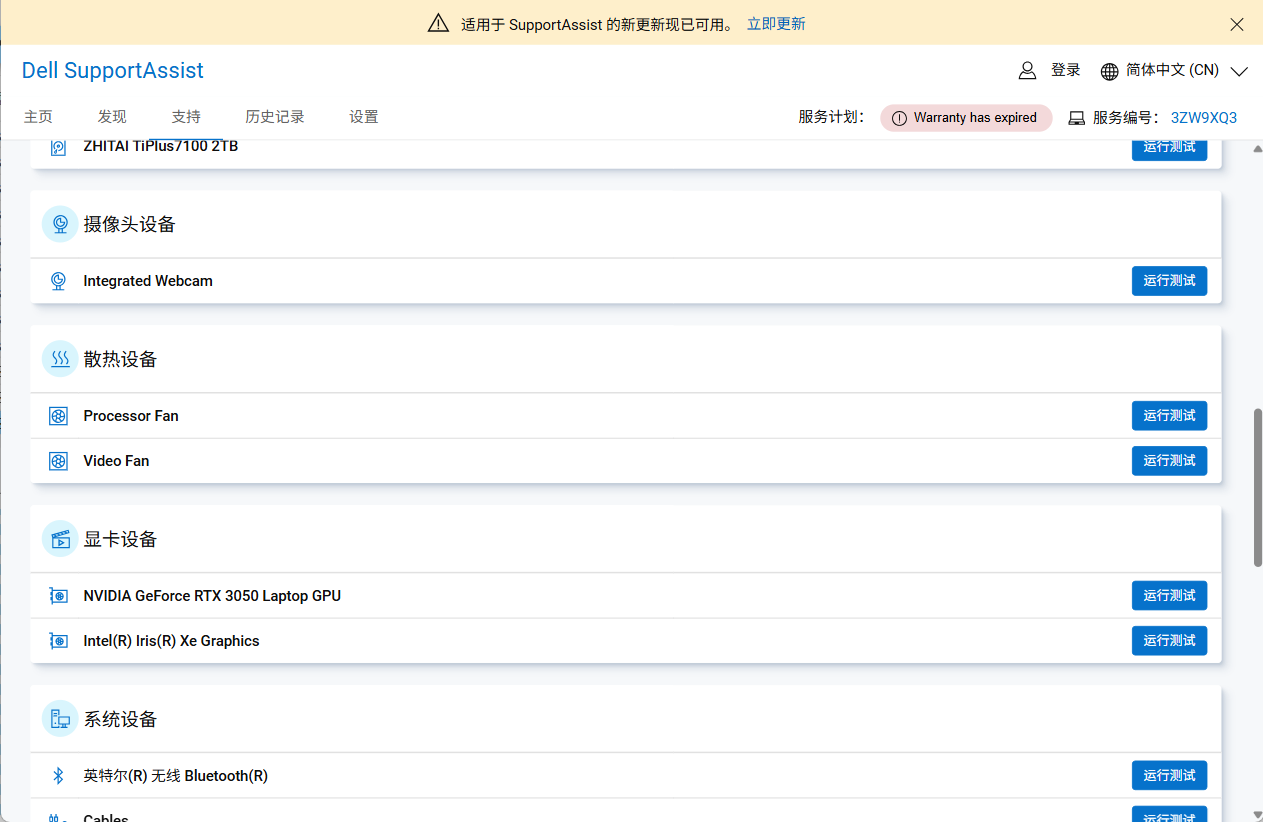1263x822 pixels.
Task: Click the 系统设备 heading
Action: pos(121,719)
